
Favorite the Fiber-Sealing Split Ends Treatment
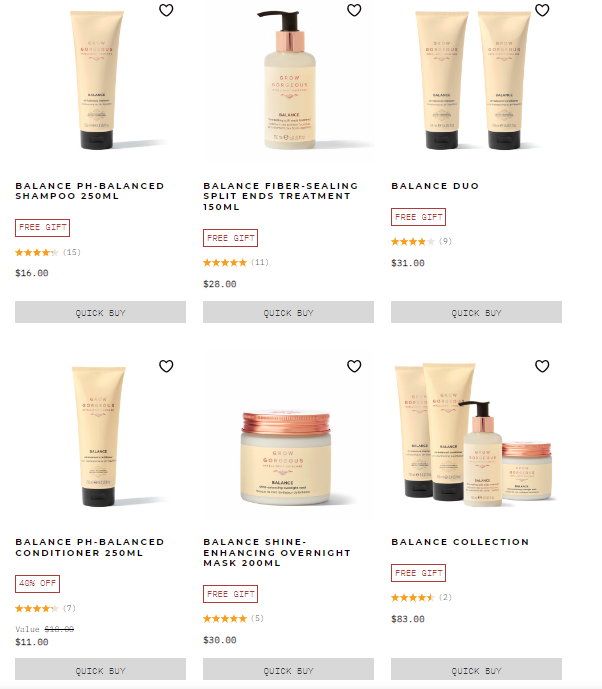[354, 10]
